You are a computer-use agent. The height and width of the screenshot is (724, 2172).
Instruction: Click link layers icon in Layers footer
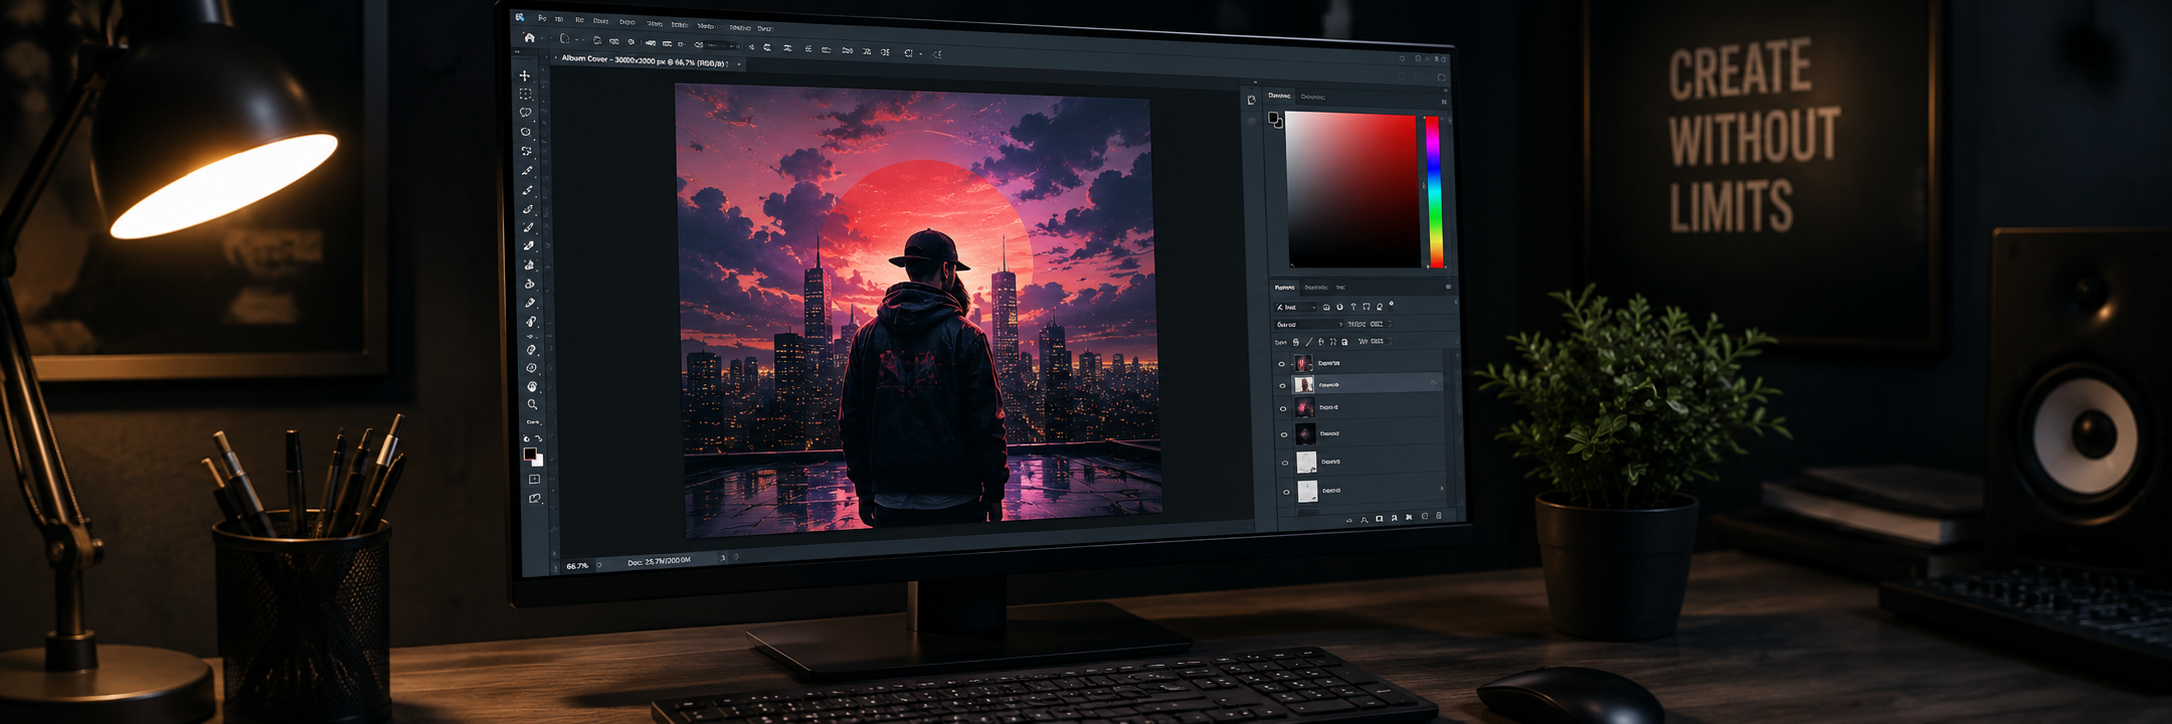coord(1350,520)
